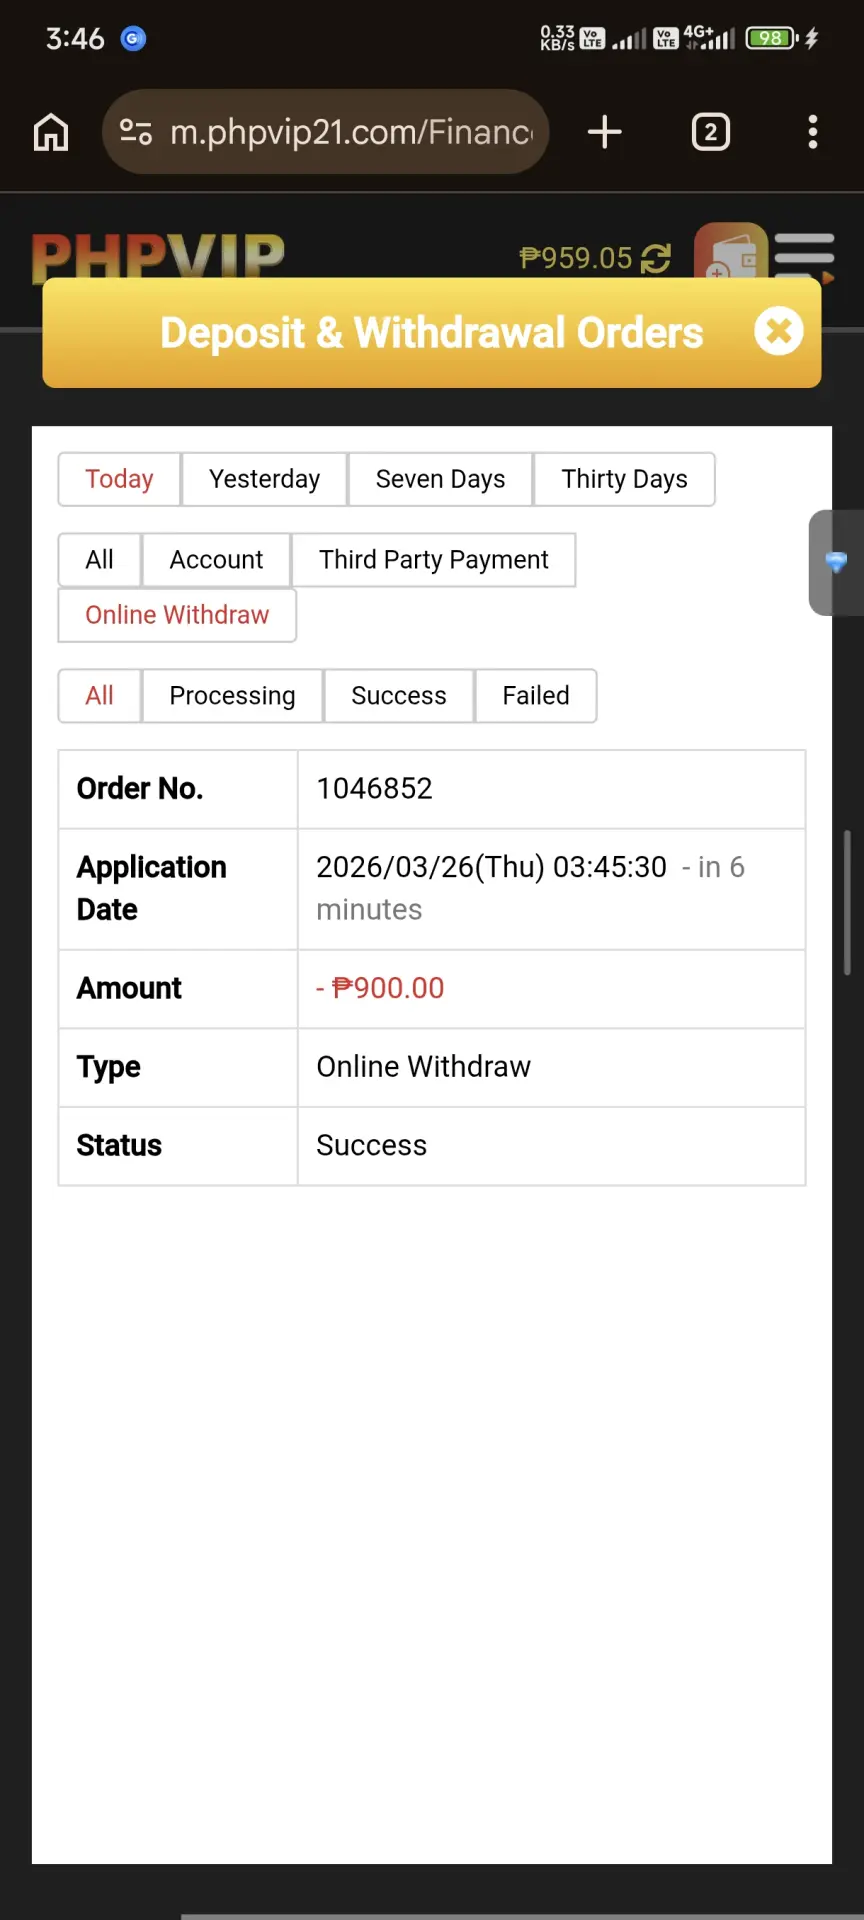The image size is (864, 1920).
Task: Tap the browser home icon
Action: (51, 132)
